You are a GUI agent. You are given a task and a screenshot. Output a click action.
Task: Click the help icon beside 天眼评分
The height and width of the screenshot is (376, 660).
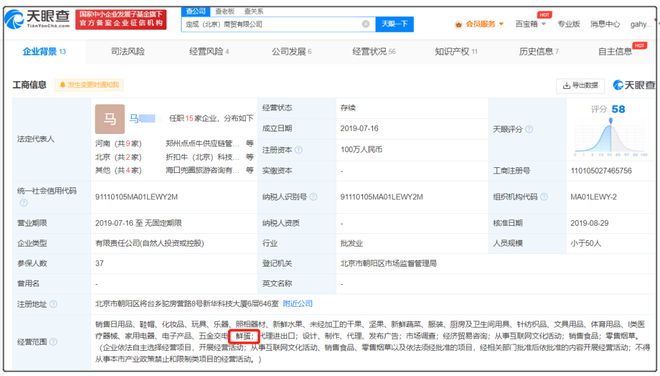(530, 129)
